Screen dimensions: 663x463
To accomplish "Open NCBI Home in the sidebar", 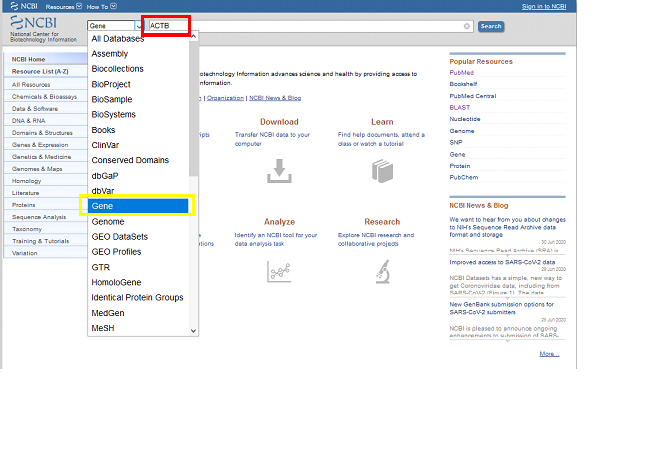I will (x=45, y=59).
